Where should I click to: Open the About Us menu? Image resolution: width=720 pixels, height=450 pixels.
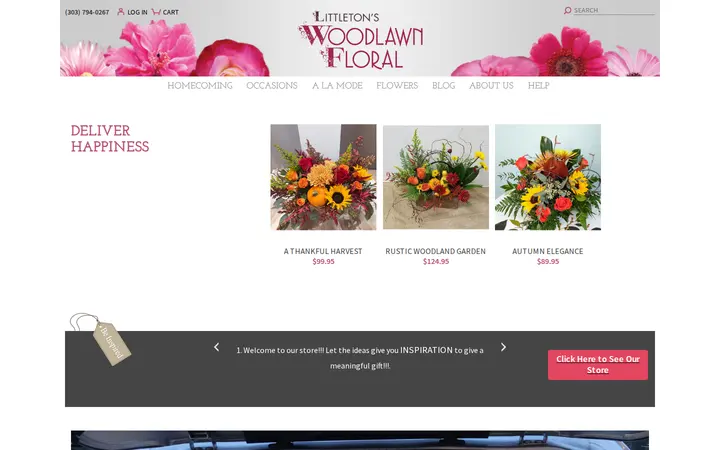[491, 85]
